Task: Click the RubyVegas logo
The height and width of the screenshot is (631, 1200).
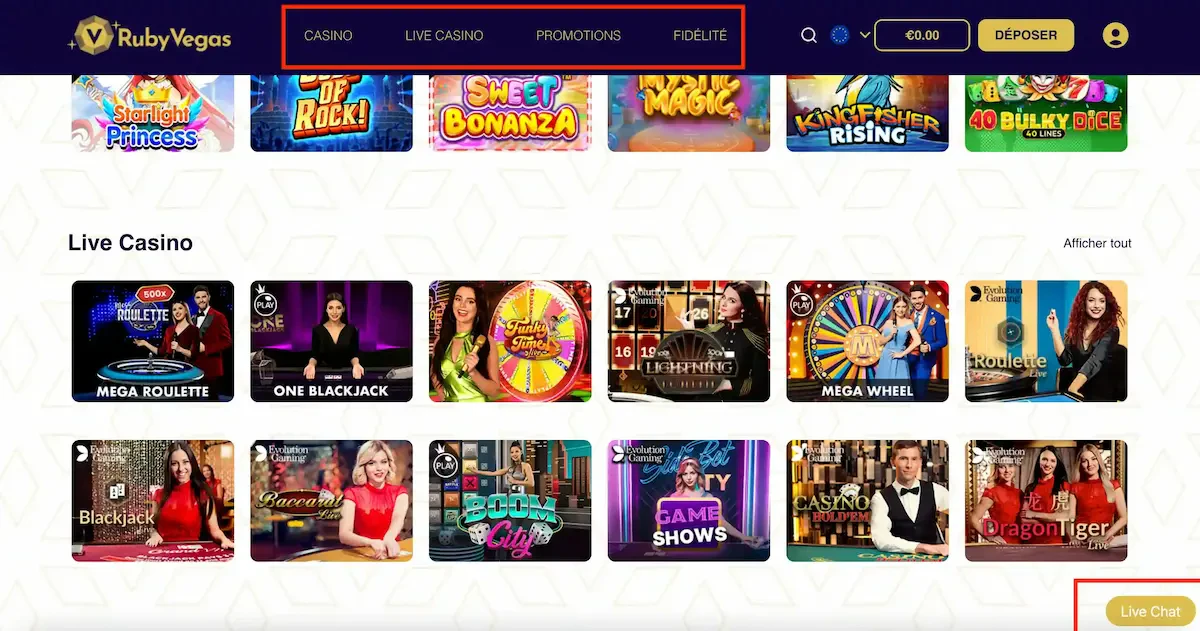Action: pyautogui.click(x=150, y=36)
